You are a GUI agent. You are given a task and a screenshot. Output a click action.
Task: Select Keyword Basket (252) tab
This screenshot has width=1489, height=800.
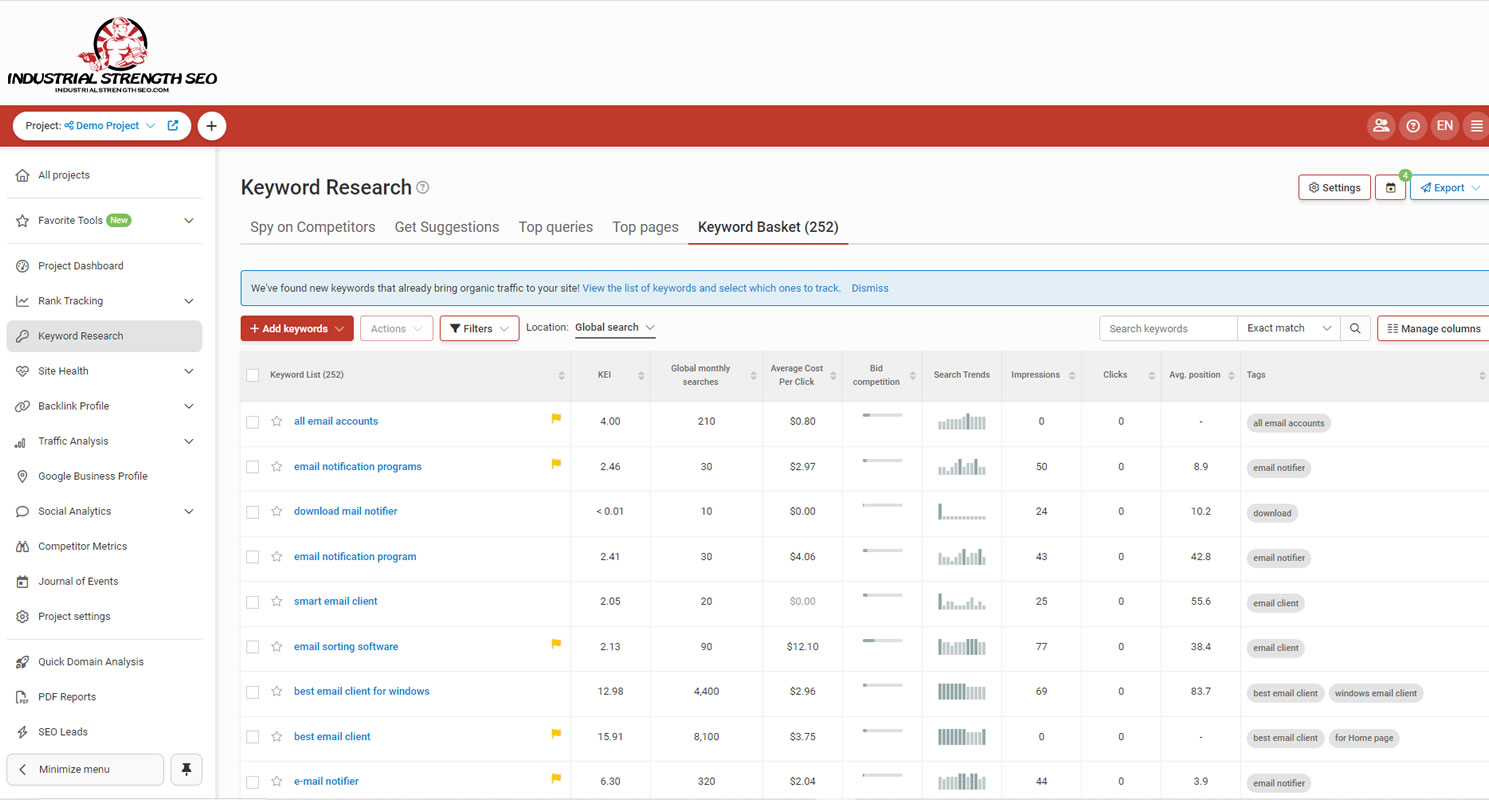point(768,227)
